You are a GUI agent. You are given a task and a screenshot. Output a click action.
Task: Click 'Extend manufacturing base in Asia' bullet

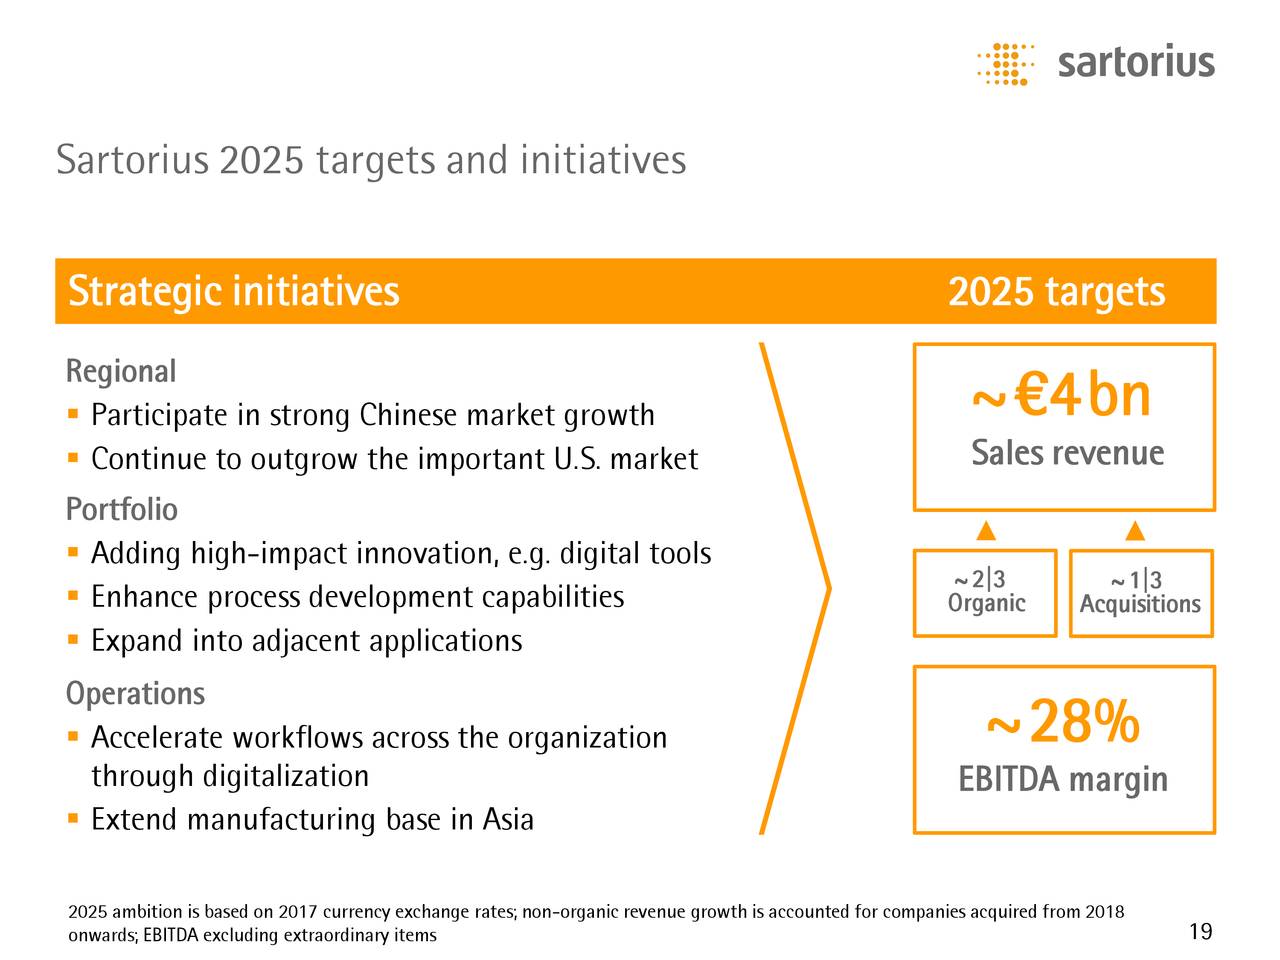pos(312,820)
